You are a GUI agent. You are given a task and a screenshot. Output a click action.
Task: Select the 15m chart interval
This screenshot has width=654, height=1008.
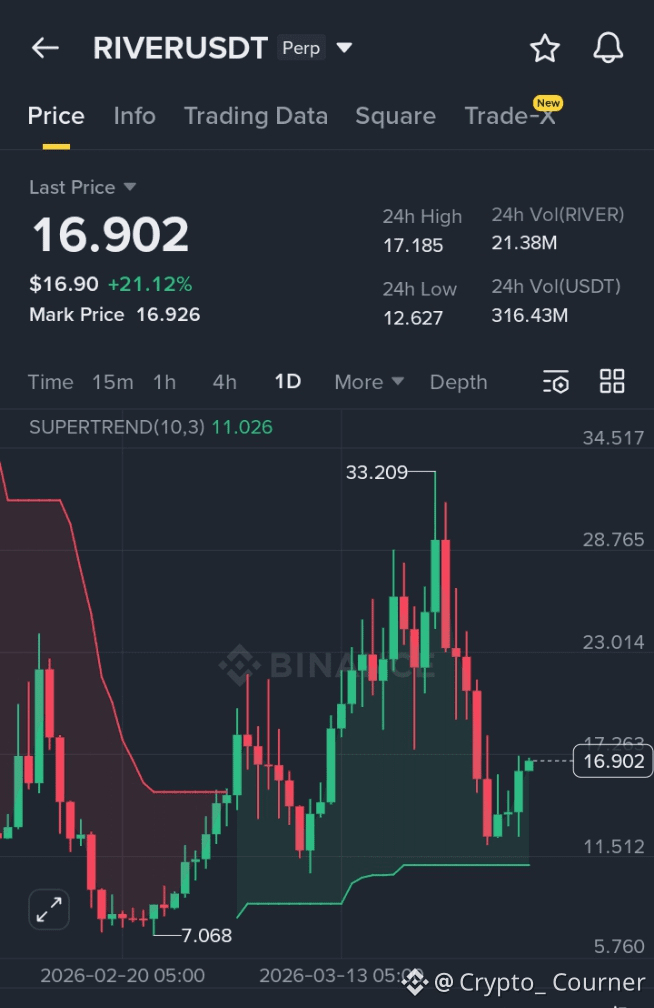[x=113, y=382]
